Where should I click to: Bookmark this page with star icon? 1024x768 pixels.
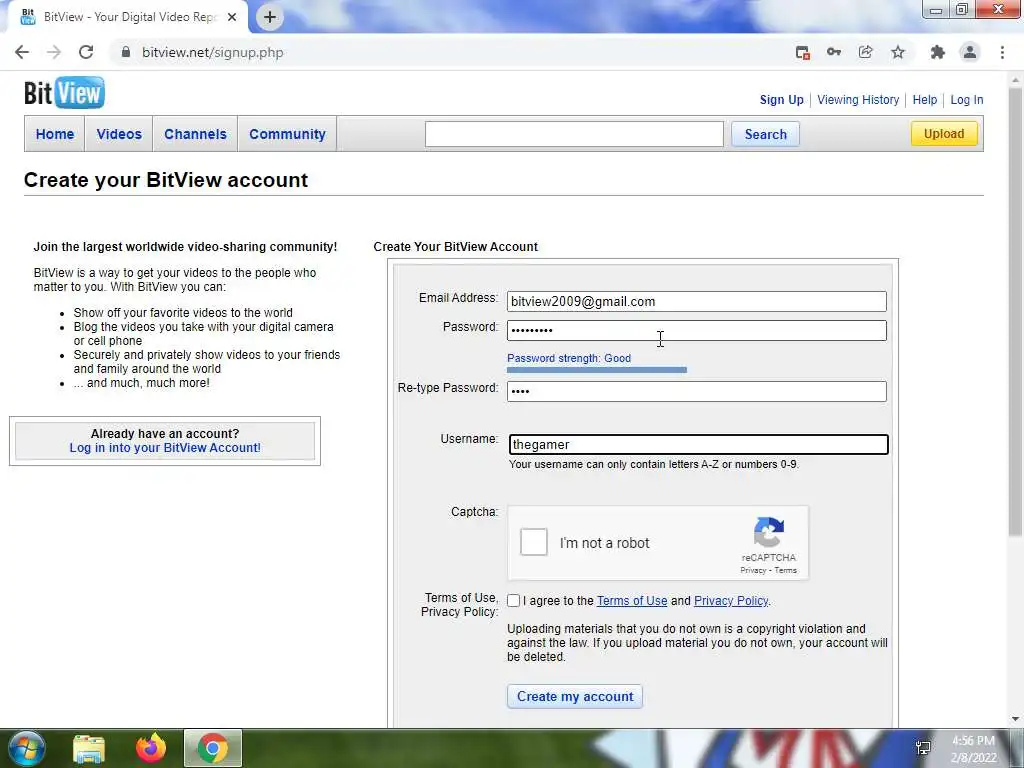click(x=898, y=52)
